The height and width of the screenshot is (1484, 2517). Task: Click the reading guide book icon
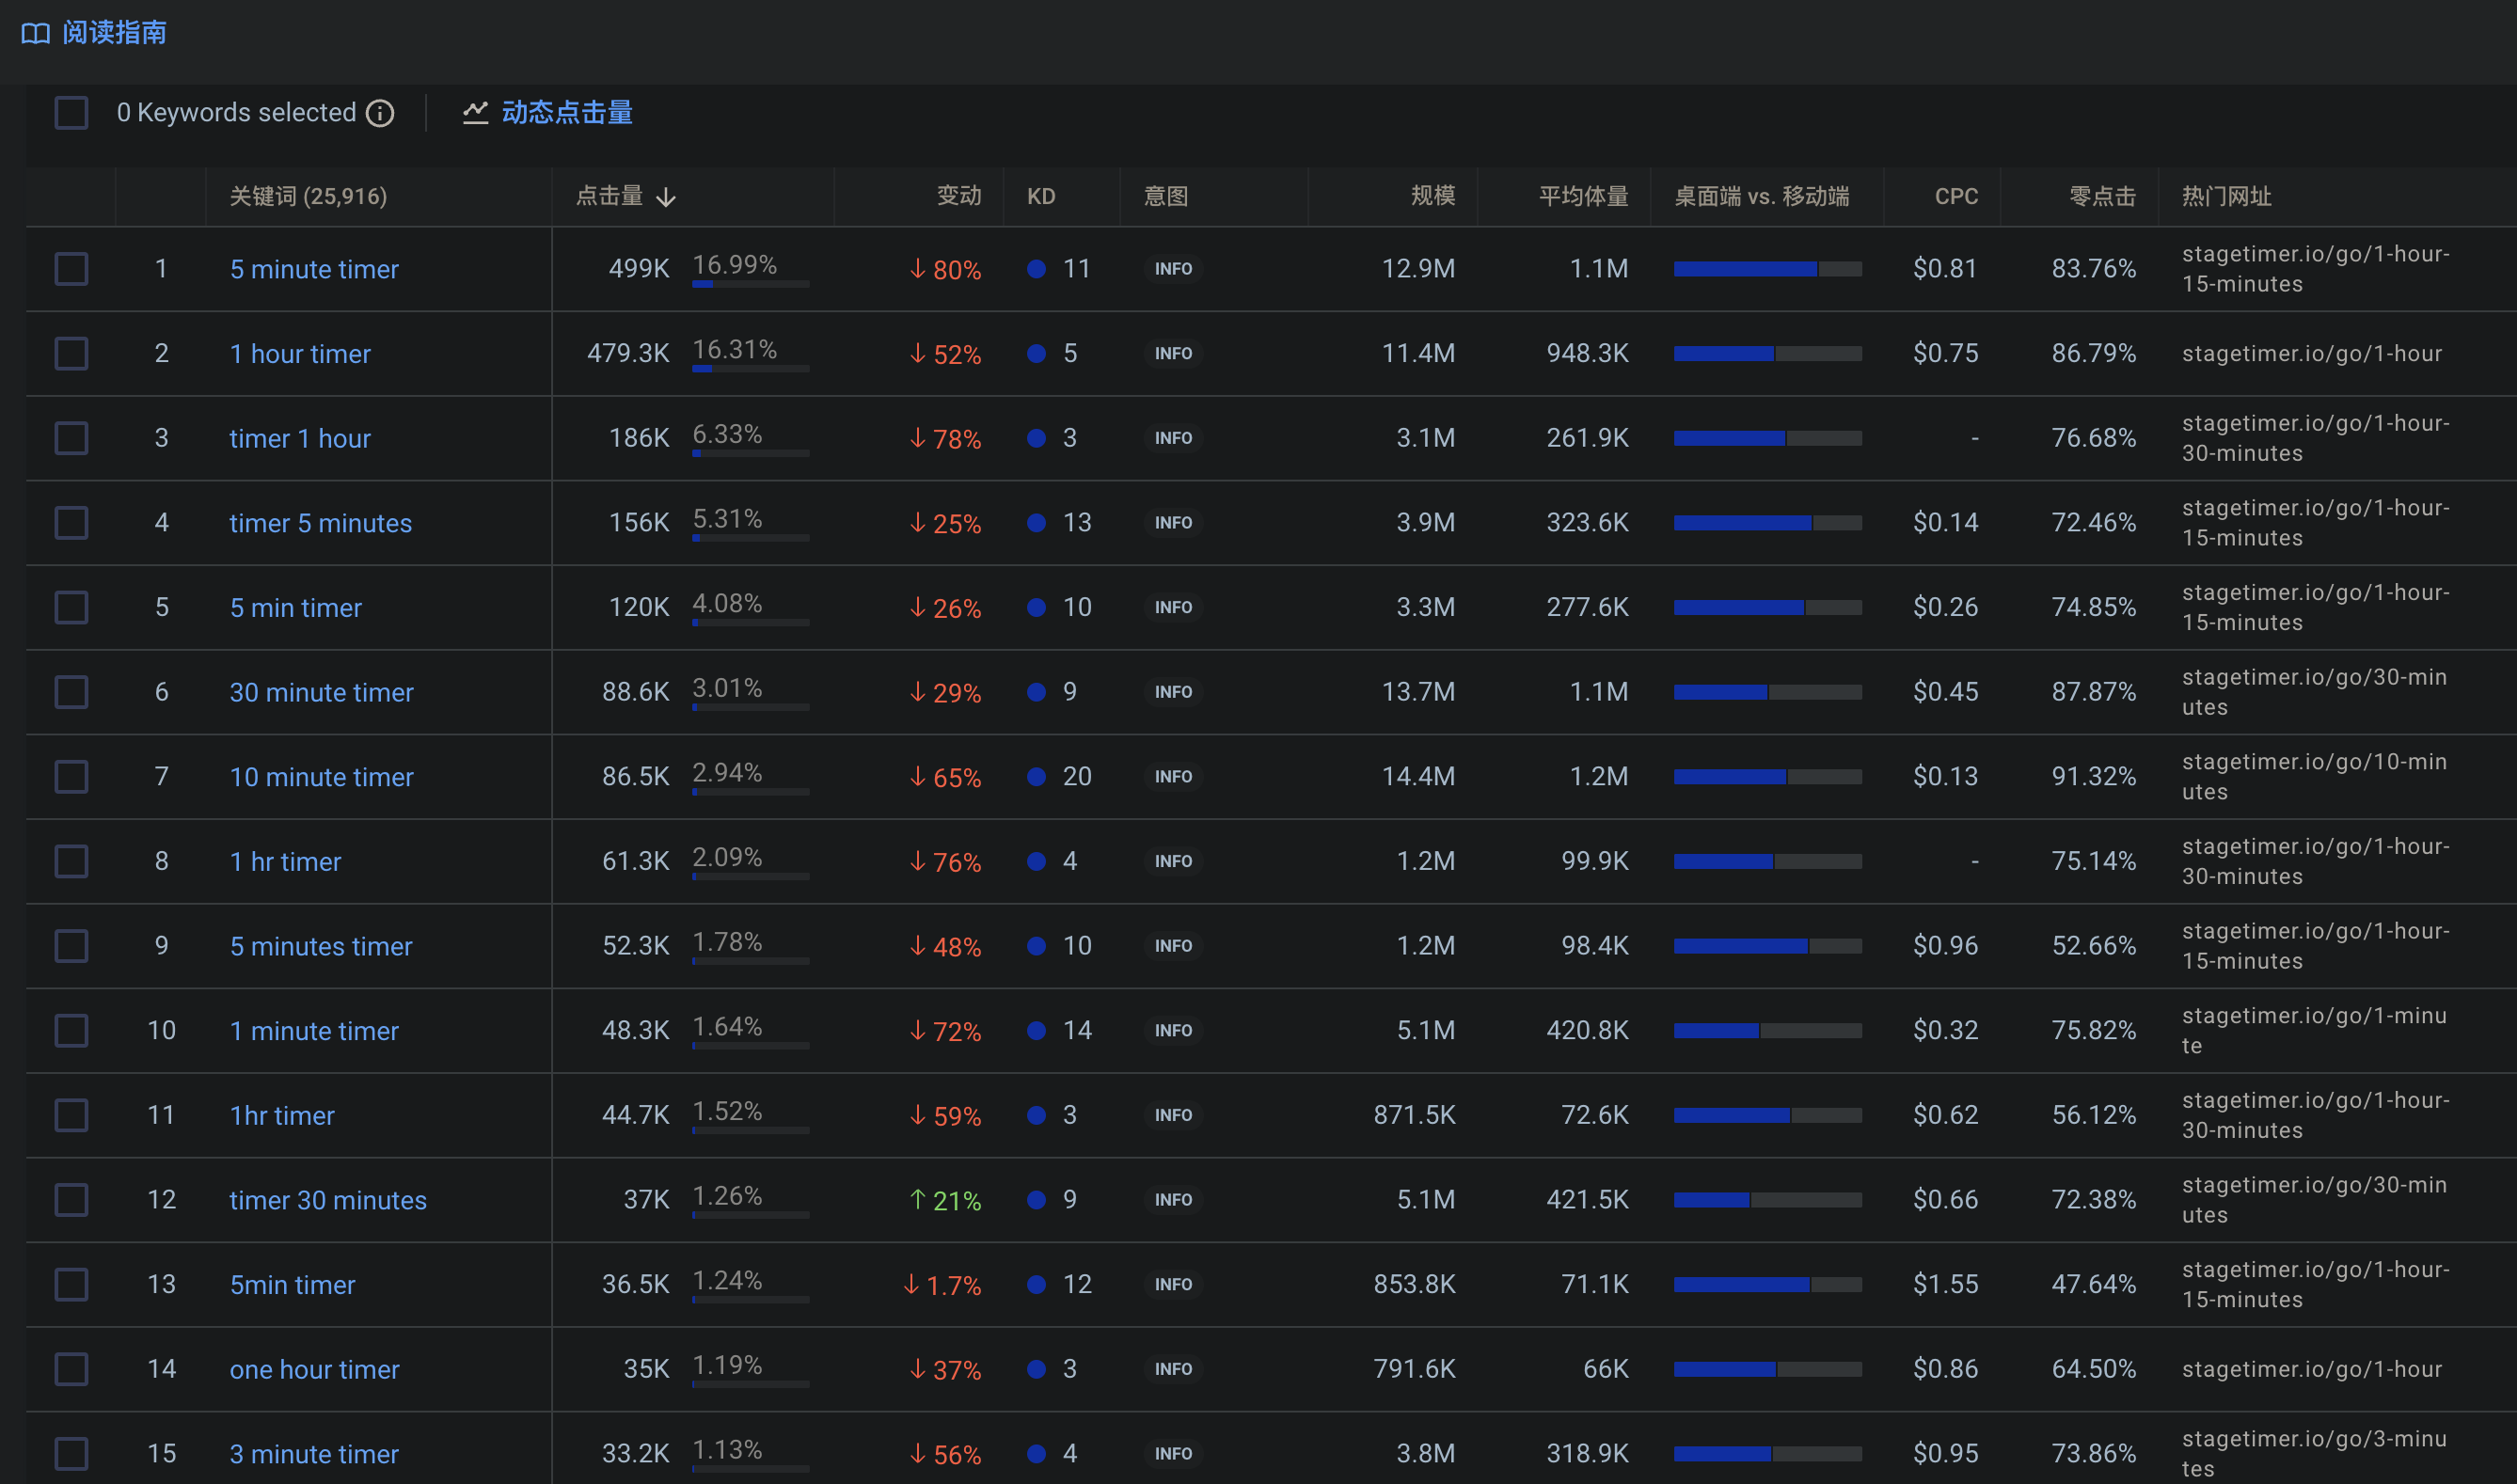35,33
